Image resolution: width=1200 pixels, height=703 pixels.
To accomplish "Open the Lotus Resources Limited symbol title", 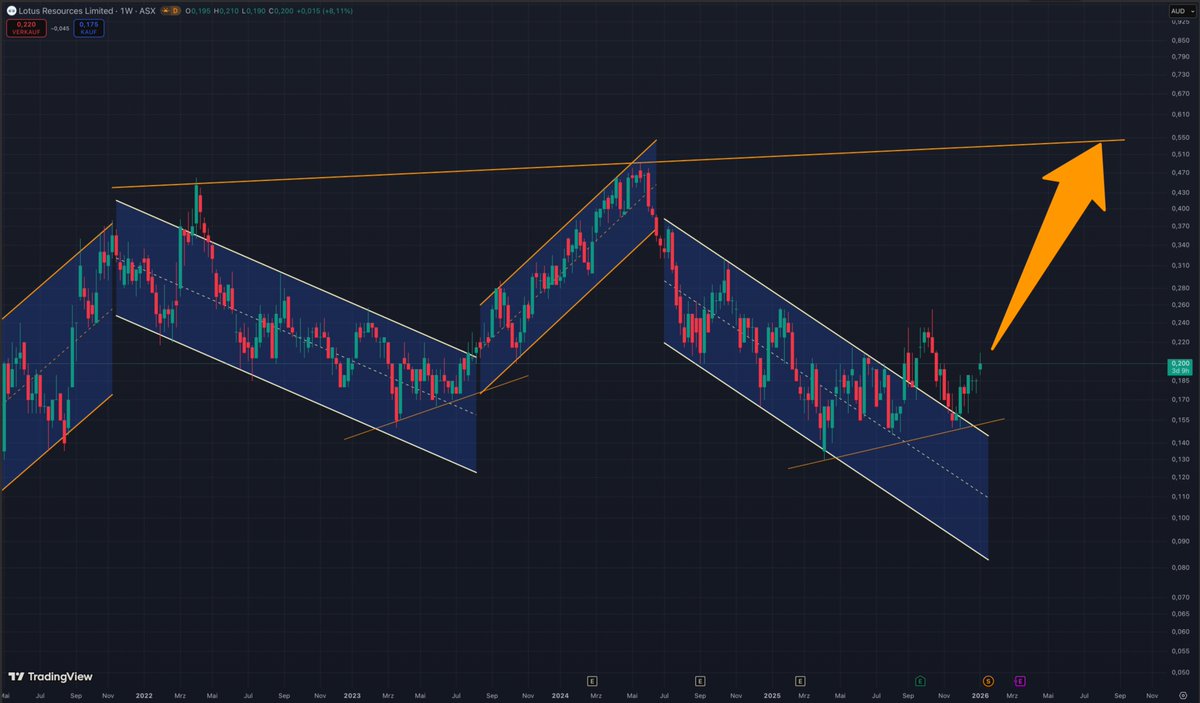I will pos(66,11).
